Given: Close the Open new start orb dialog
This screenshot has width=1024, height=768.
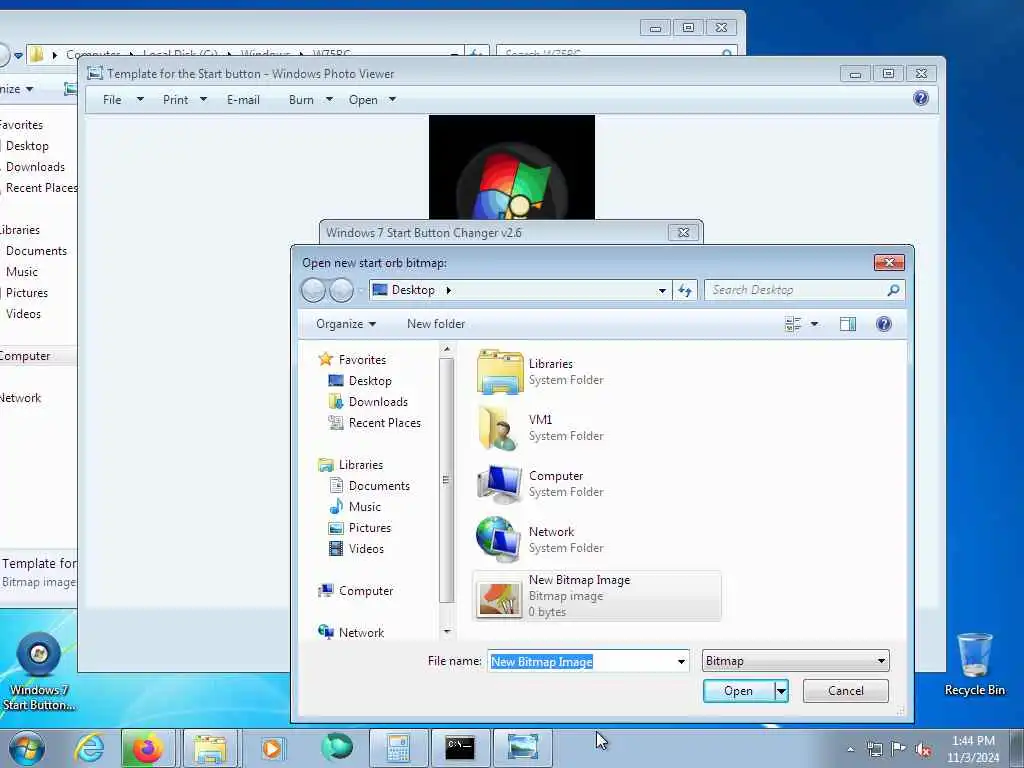Looking at the screenshot, I should [x=889, y=263].
